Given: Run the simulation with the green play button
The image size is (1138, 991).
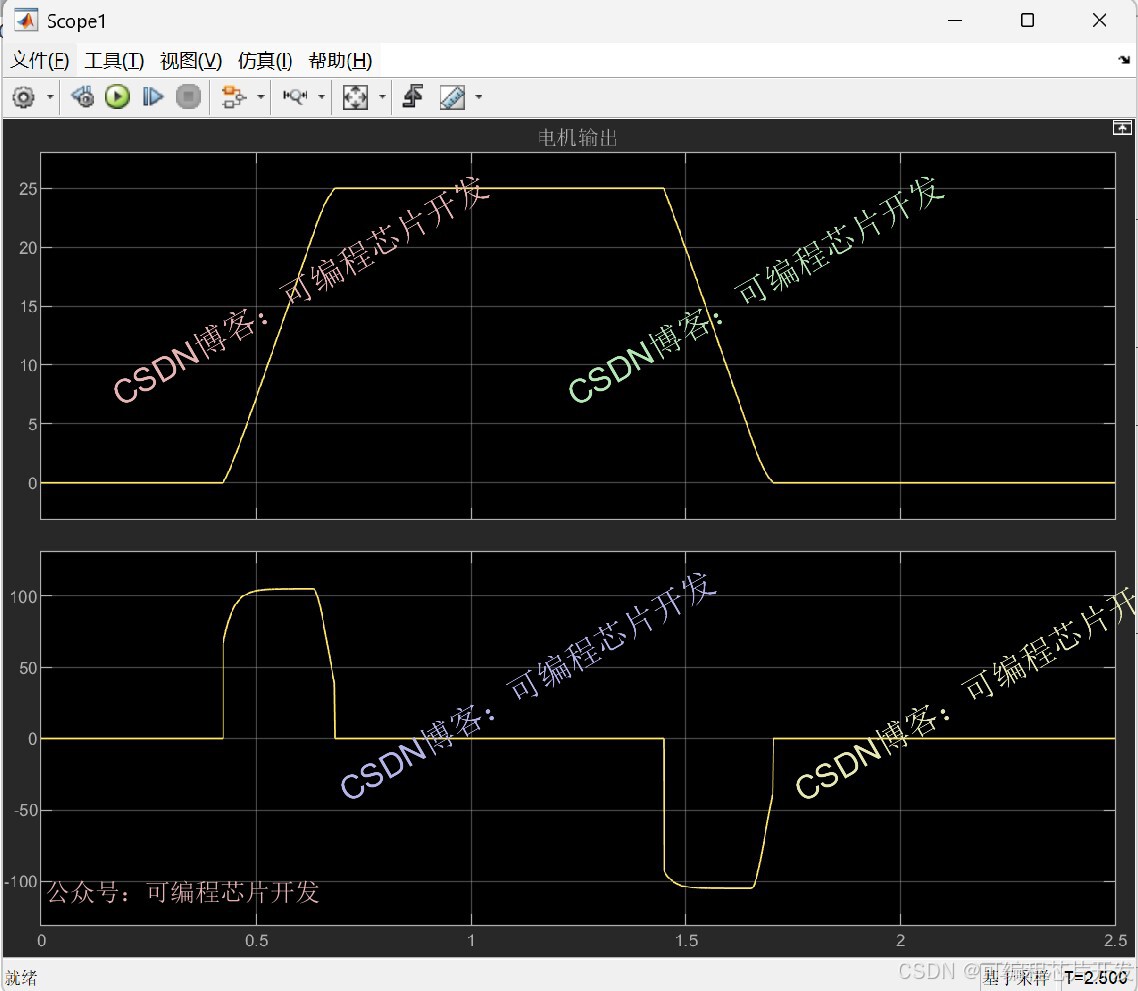Looking at the screenshot, I should [117, 97].
